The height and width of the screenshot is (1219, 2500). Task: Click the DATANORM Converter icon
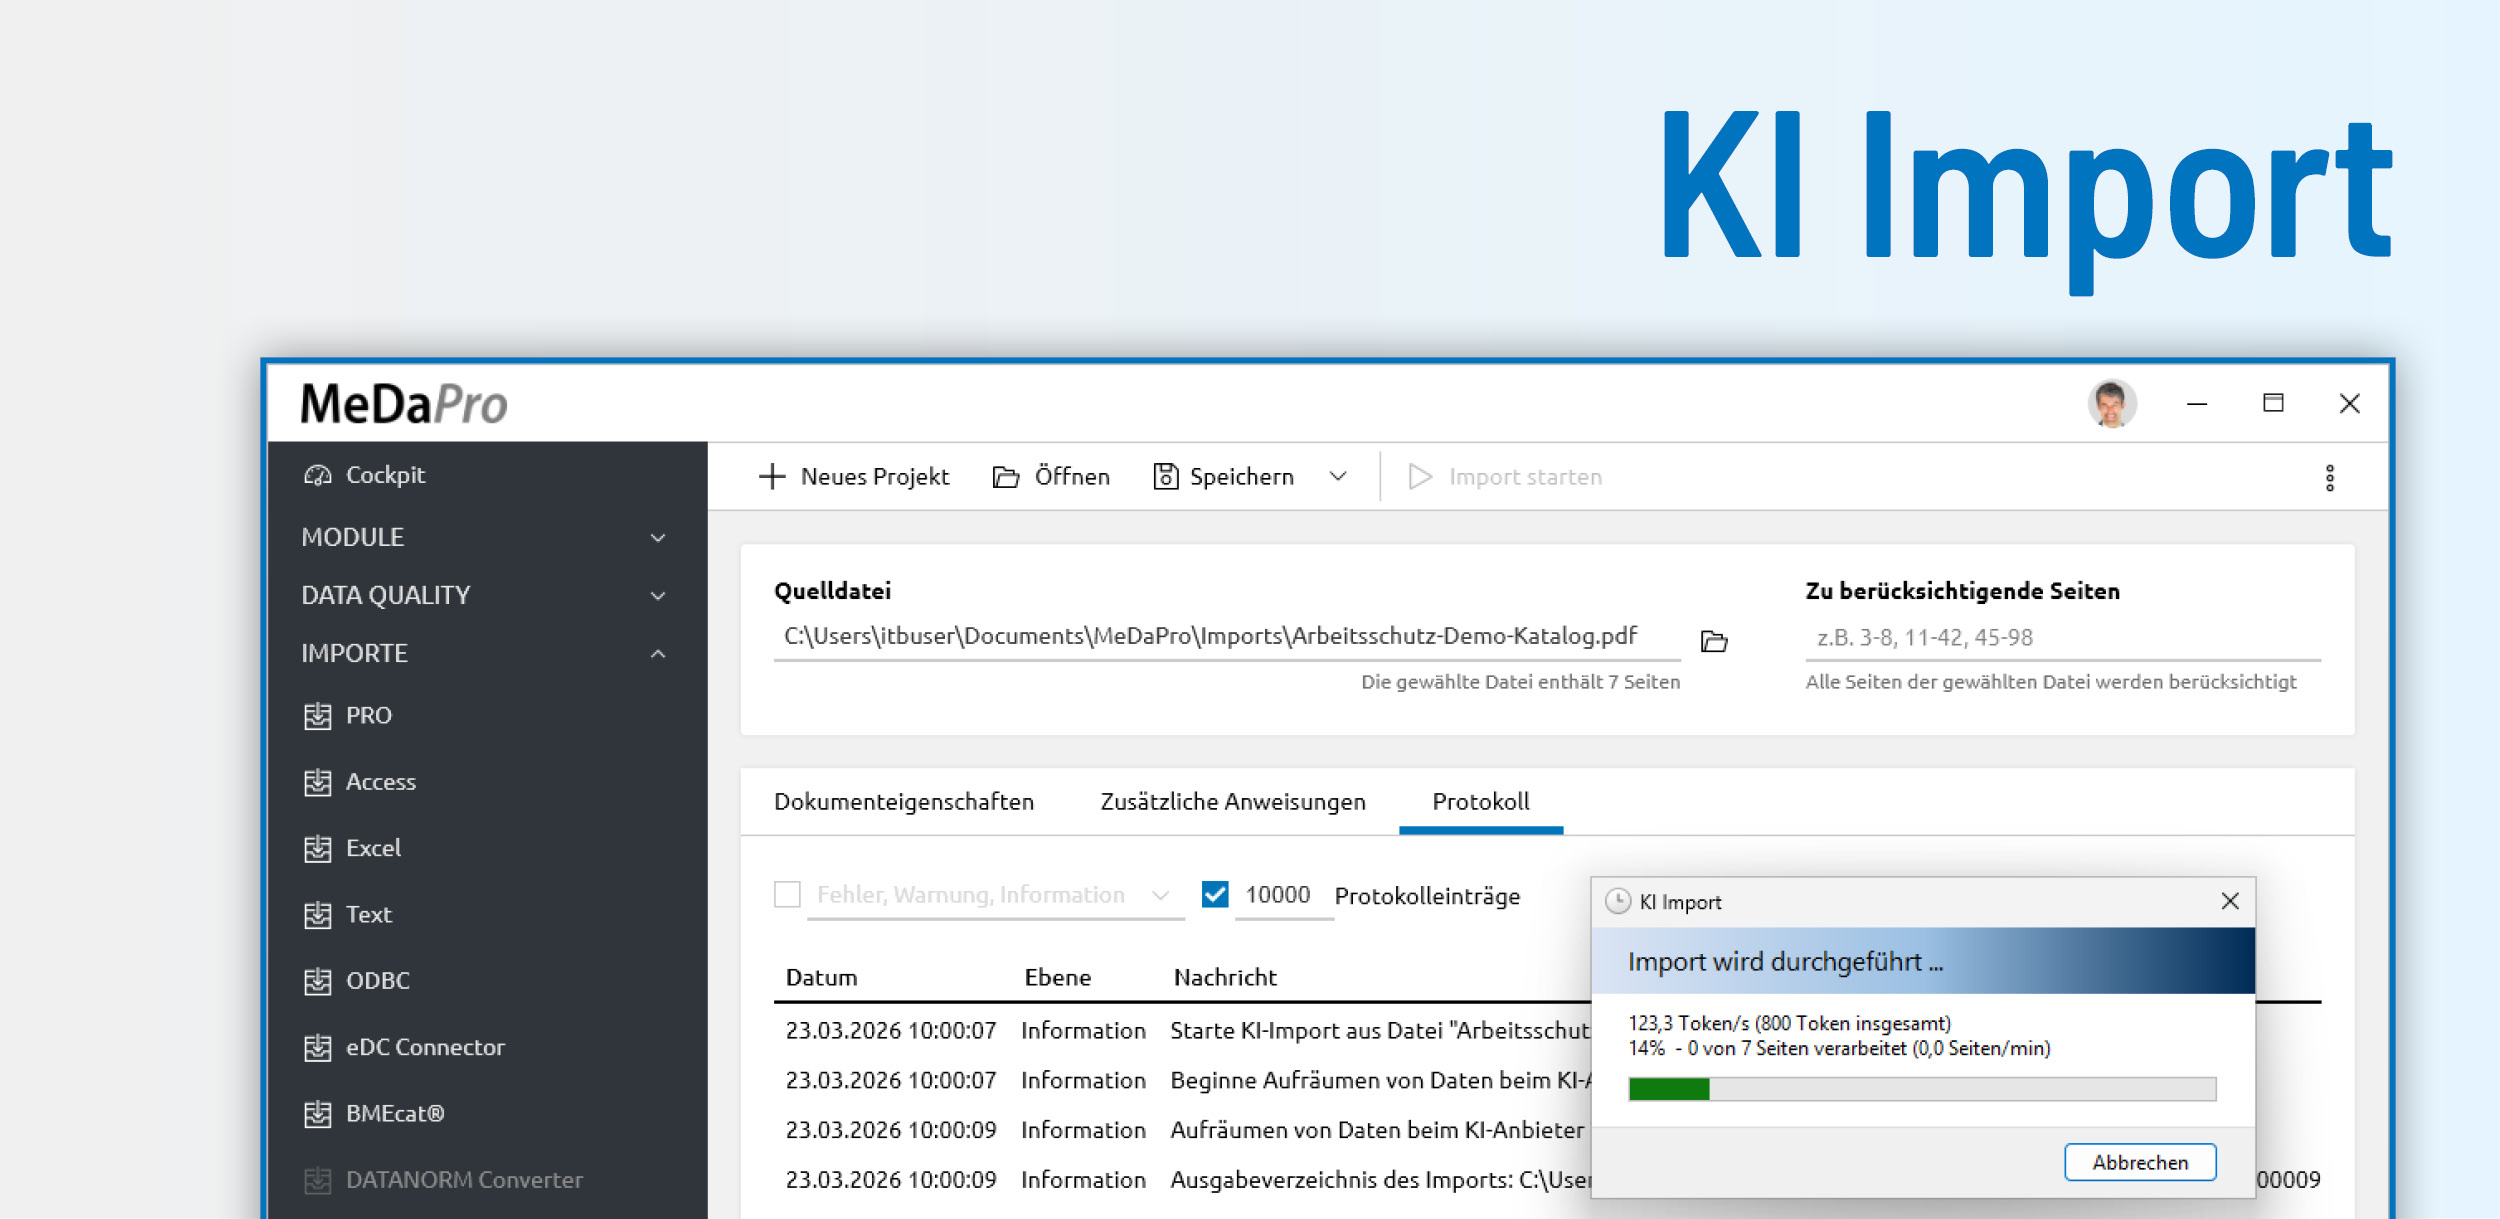318,1180
